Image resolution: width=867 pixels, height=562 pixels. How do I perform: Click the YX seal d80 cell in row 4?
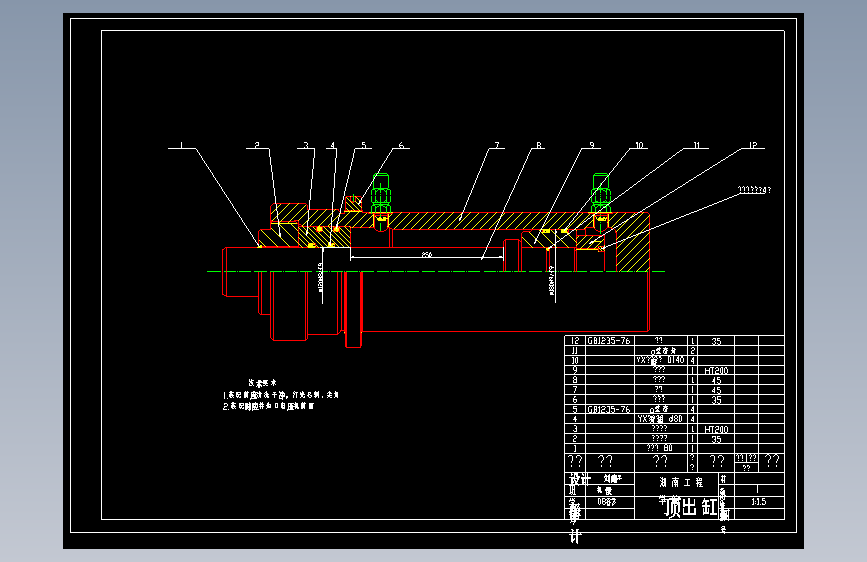pos(660,419)
